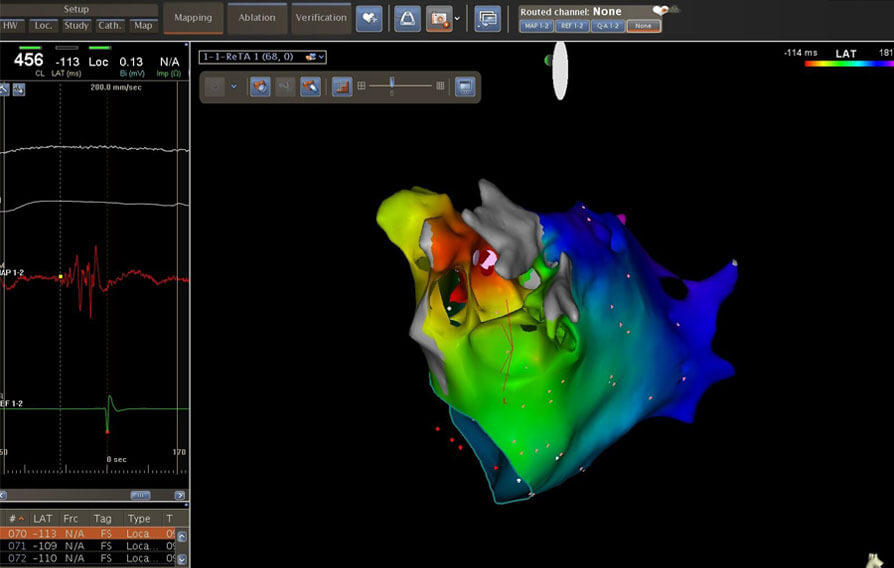This screenshot has width=894, height=568.
Task: Set routed channel to None
Action: coord(643,26)
